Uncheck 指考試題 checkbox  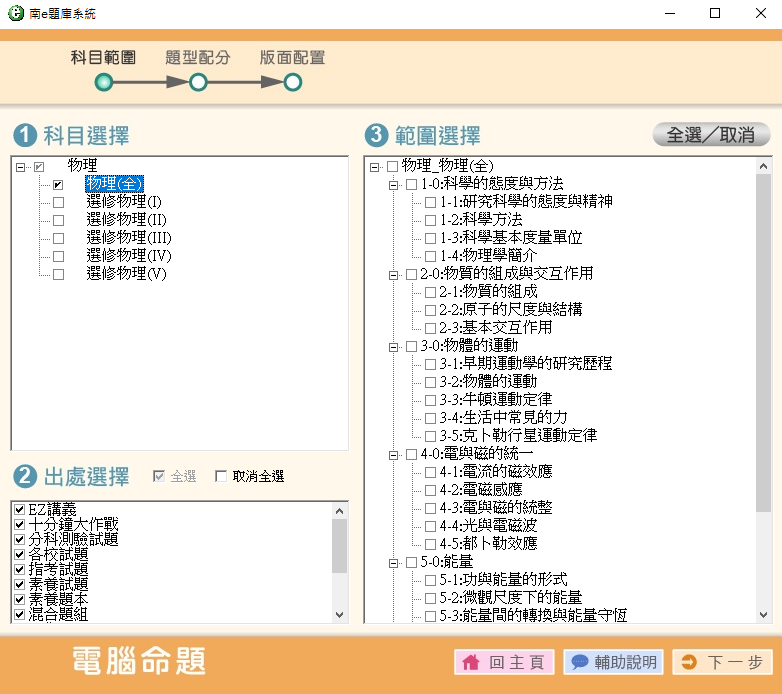point(19,569)
